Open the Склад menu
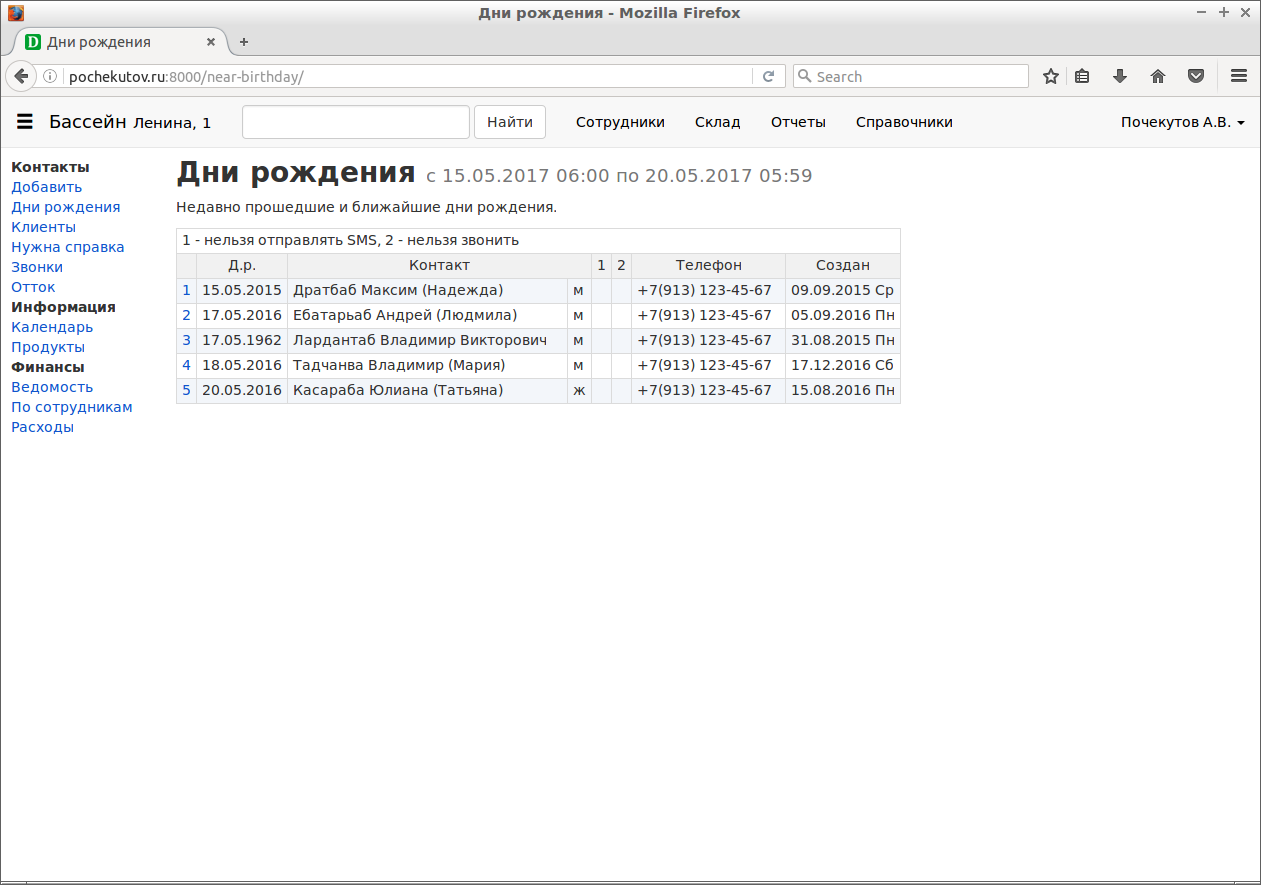The width and height of the screenshot is (1261, 885). pyautogui.click(x=718, y=122)
